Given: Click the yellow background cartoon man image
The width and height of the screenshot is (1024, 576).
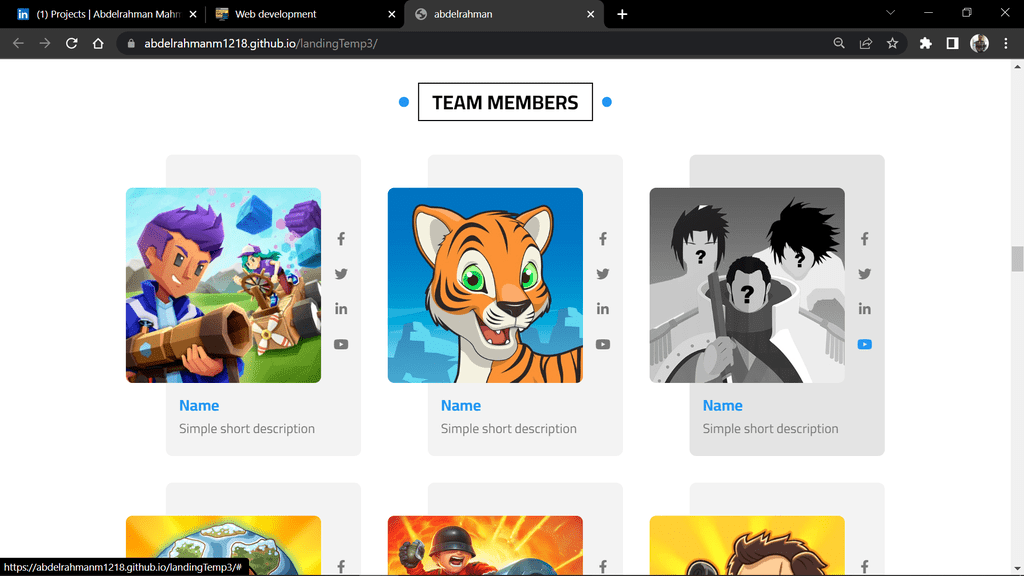Looking at the screenshot, I should click(x=747, y=545).
